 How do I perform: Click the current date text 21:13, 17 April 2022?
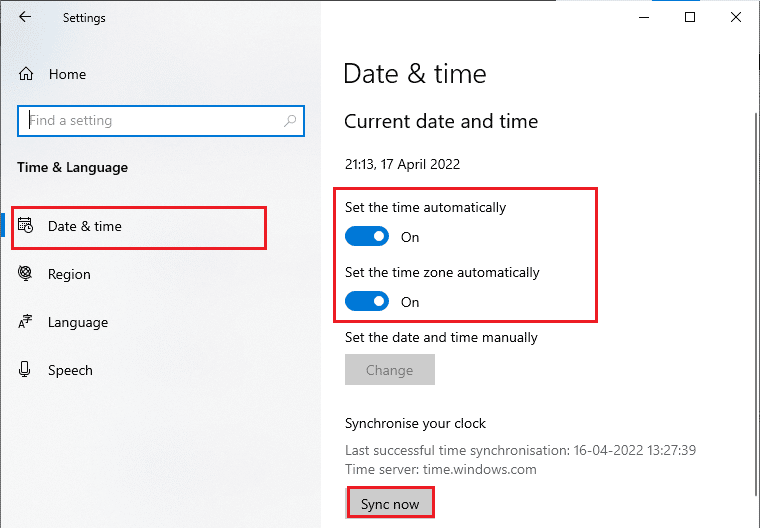pos(402,164)
